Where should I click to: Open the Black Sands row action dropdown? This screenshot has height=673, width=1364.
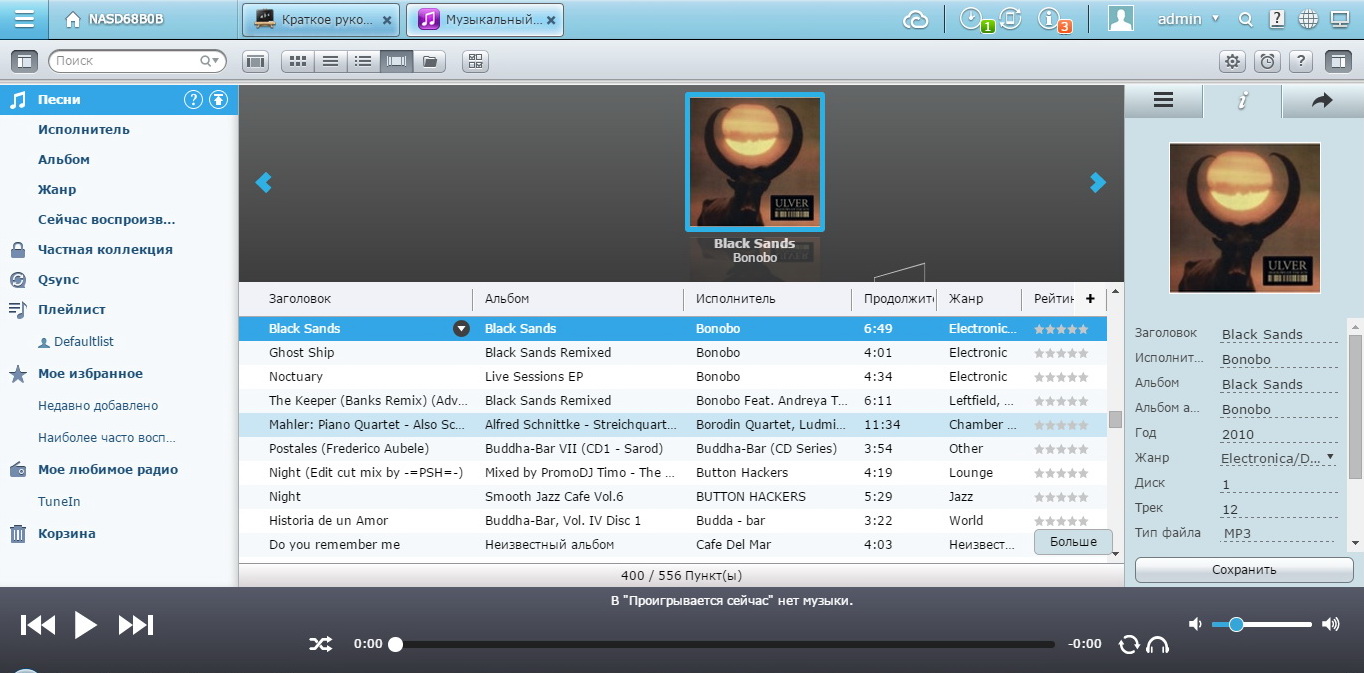pyautogui.click(x=461, y=328)
